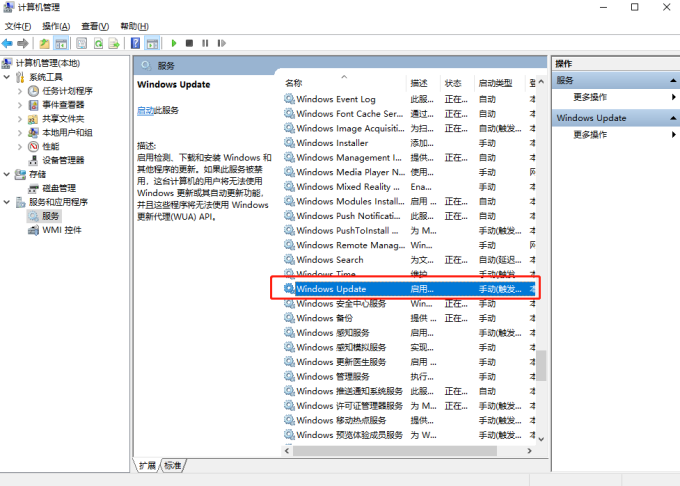Viewport: 680px width, 486px height.
Task: Select WMI 控件 in the tree
Action: click(62, 230)
